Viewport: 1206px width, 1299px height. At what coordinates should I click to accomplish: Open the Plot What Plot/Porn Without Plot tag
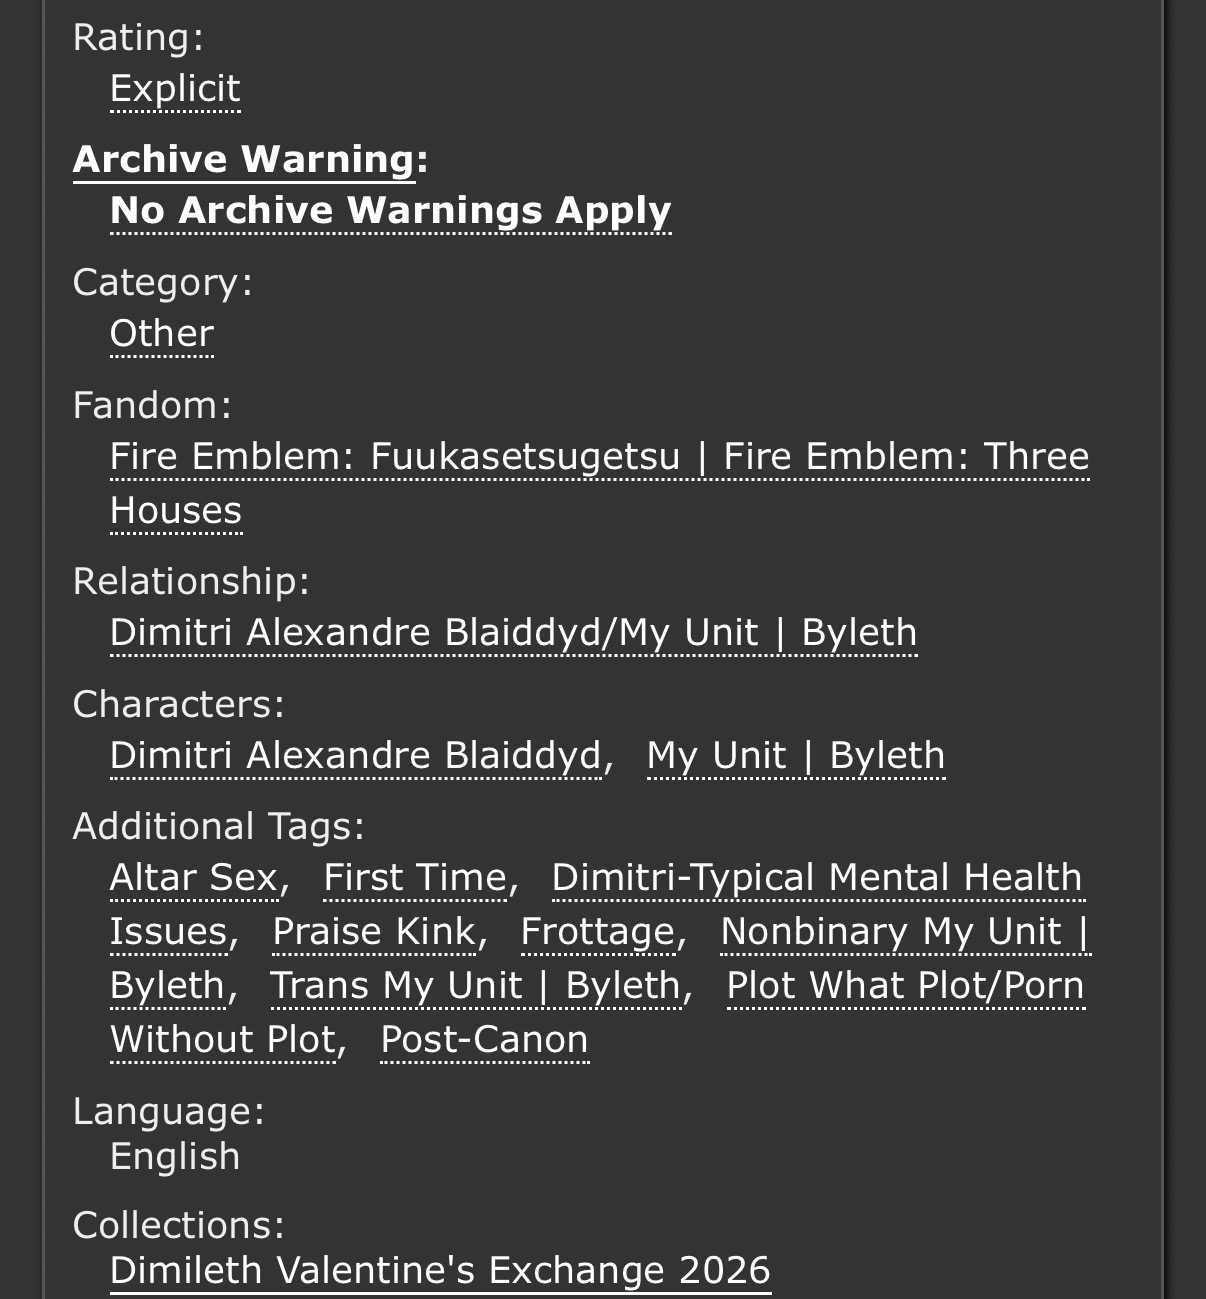905,986
